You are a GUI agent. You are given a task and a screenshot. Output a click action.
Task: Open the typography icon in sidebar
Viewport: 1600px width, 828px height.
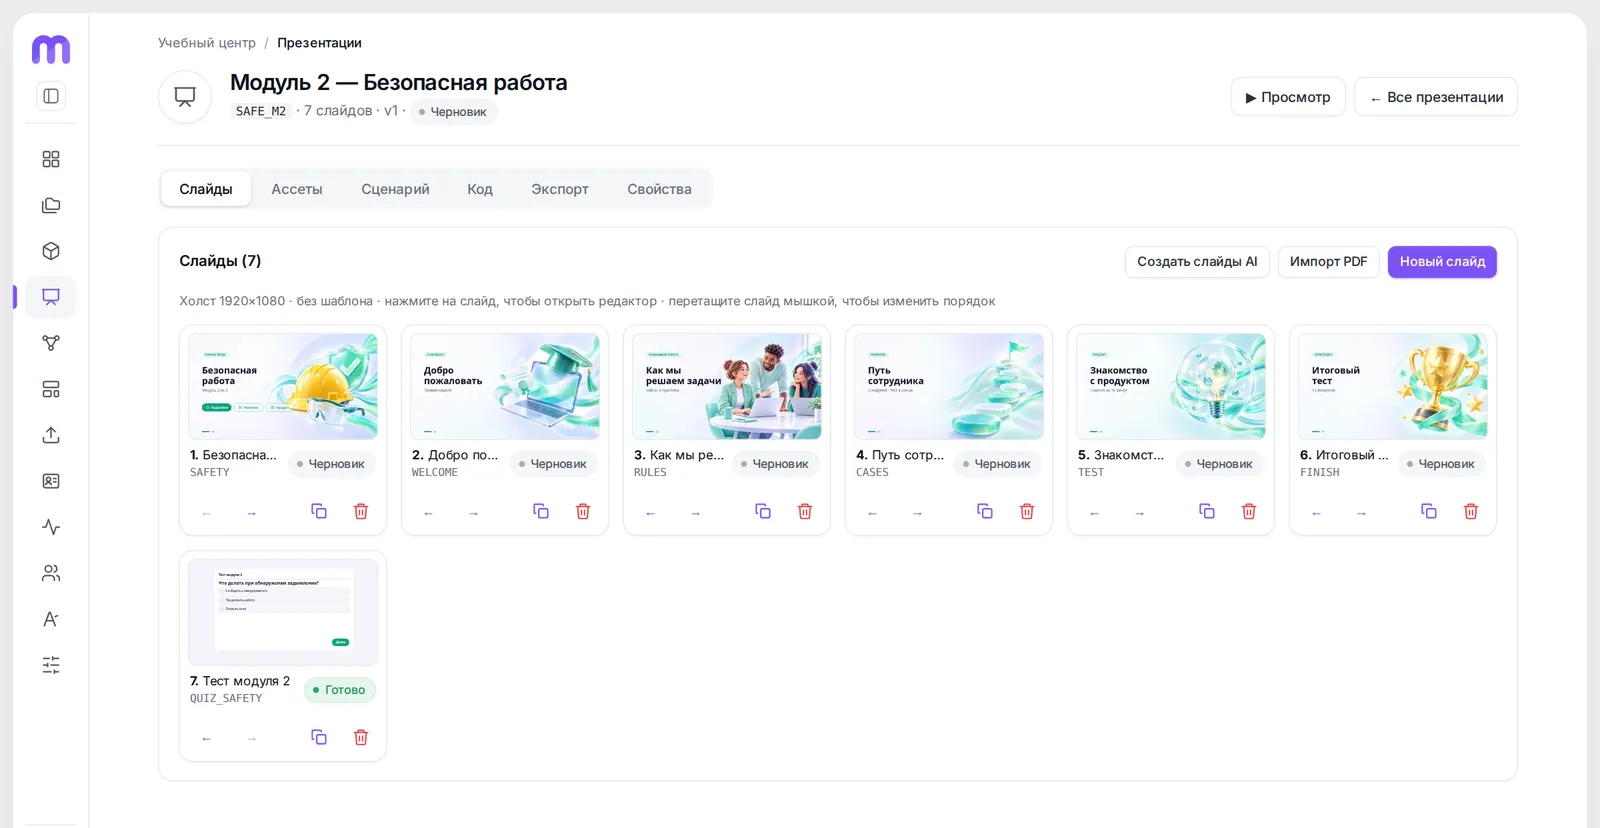(x=51, y=619)
